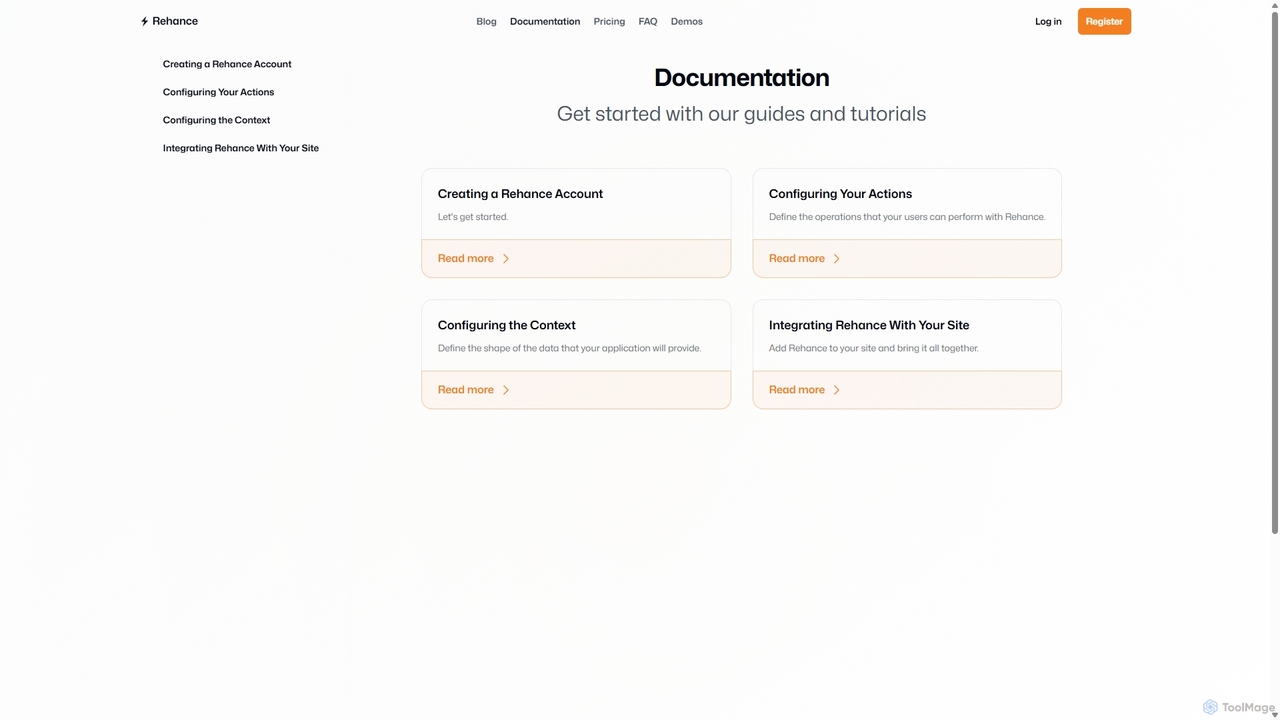1280x720 pixels.
Task: Click the text Let's get started.
Action: point(473,217)
